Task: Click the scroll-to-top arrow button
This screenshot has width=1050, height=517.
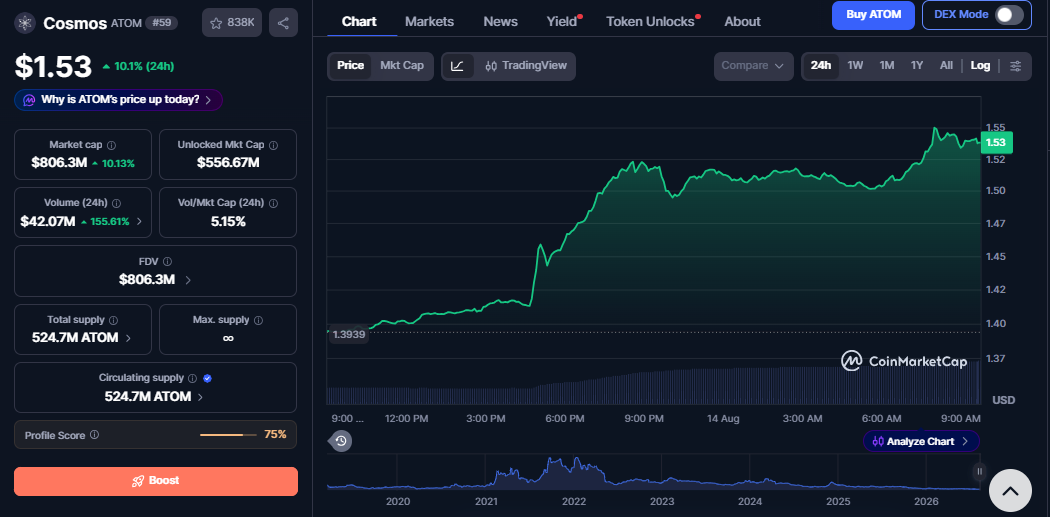Action: (1010, 491)
